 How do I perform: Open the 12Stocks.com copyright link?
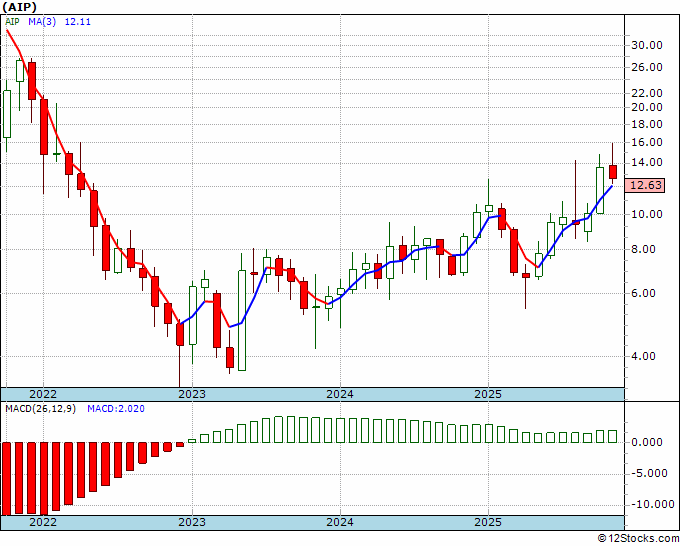pos(638,539)
